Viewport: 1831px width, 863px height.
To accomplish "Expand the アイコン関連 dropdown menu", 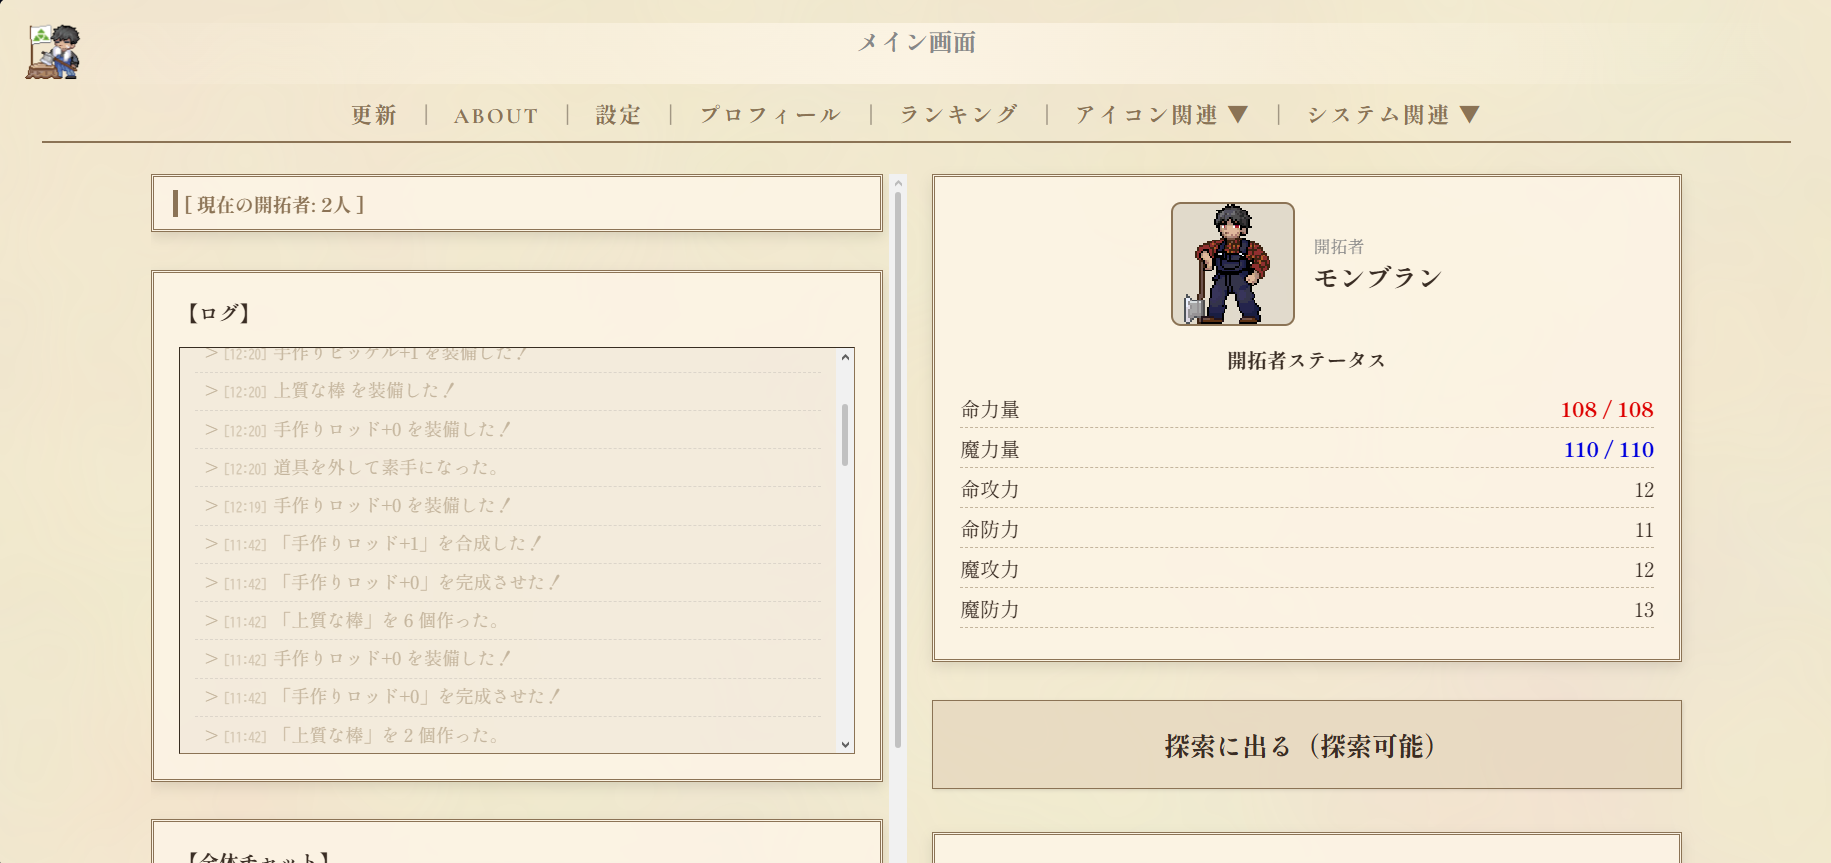I will pos(1161,115).
